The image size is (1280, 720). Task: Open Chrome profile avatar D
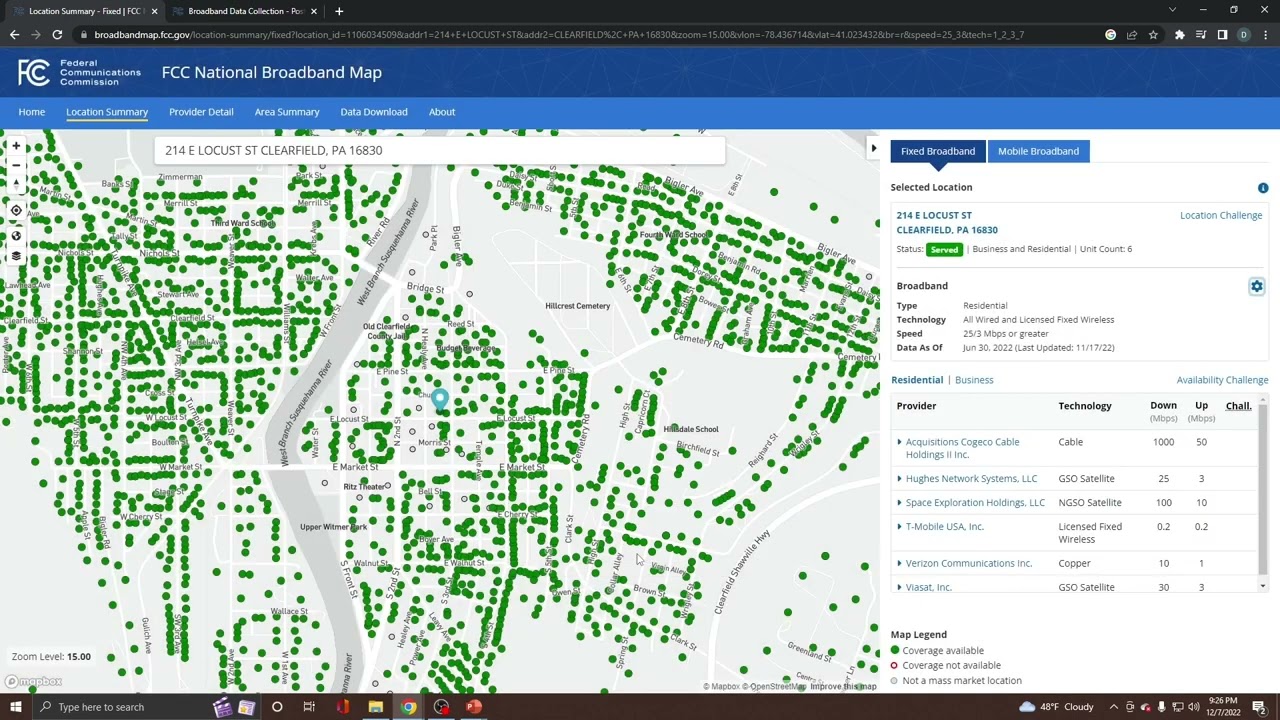pos(1243,34)
